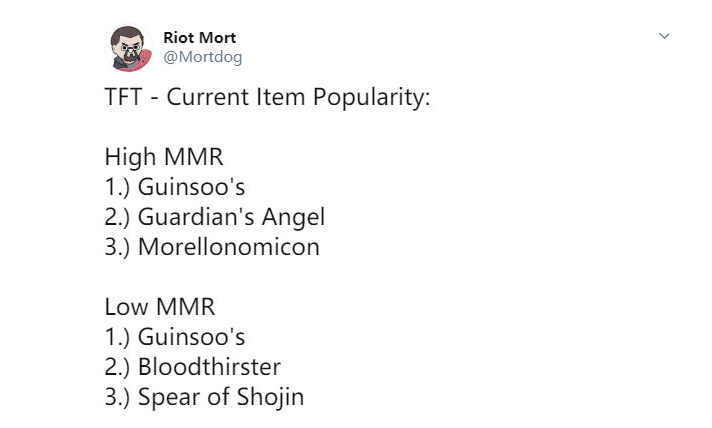712x428 pixels.
Task: Click the @Mortdog handle
Action: 203,57
